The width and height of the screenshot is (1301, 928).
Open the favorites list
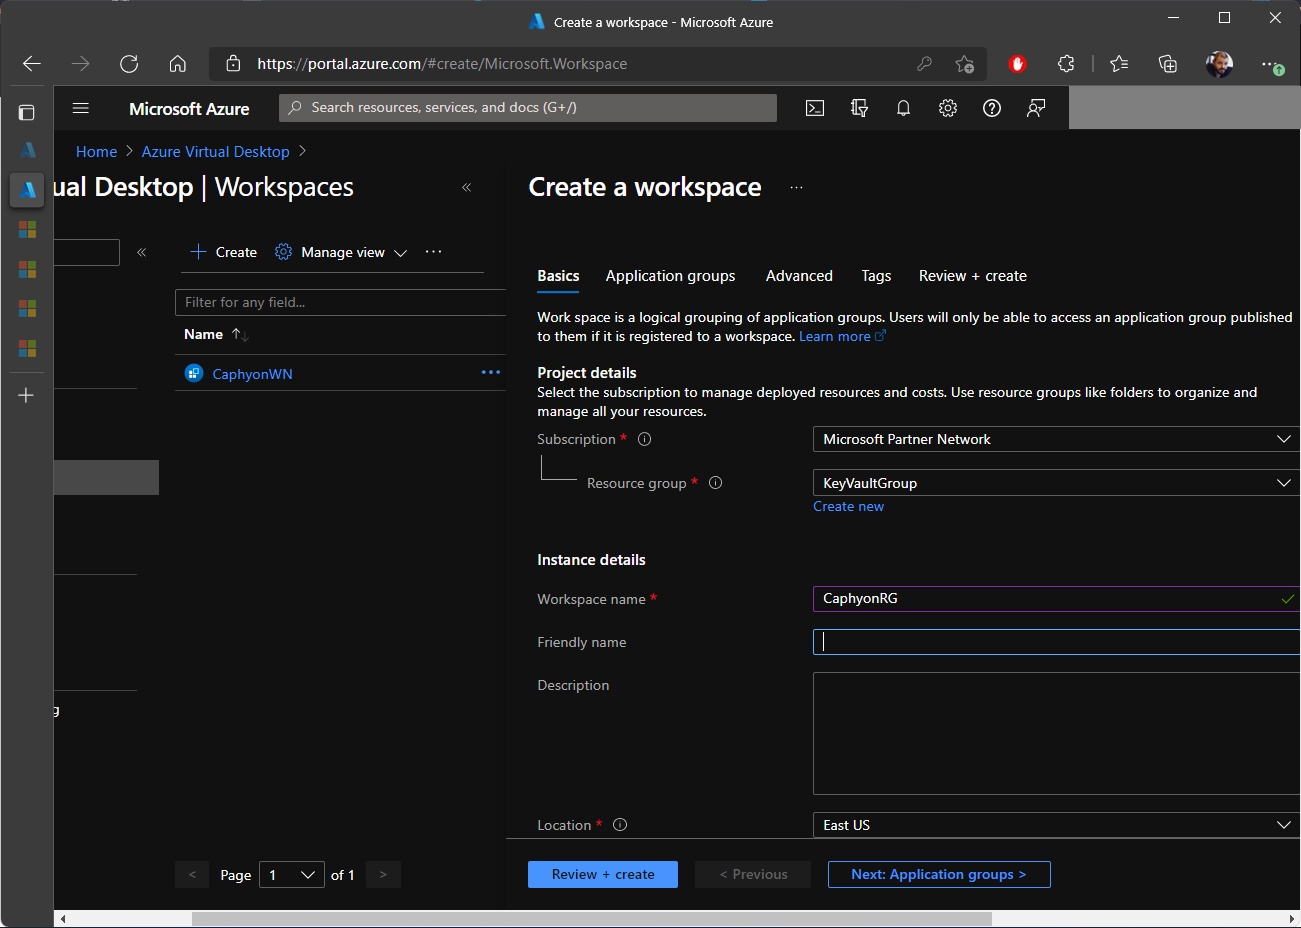1119,64
